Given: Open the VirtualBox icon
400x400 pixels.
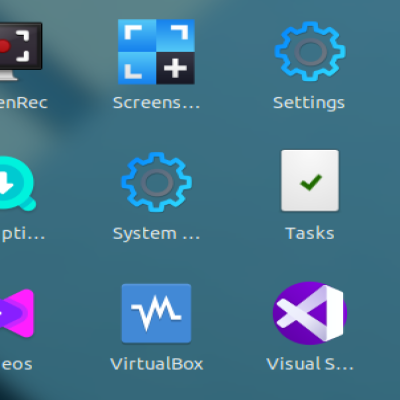Looking at the screenshot, I should (156, 313).
